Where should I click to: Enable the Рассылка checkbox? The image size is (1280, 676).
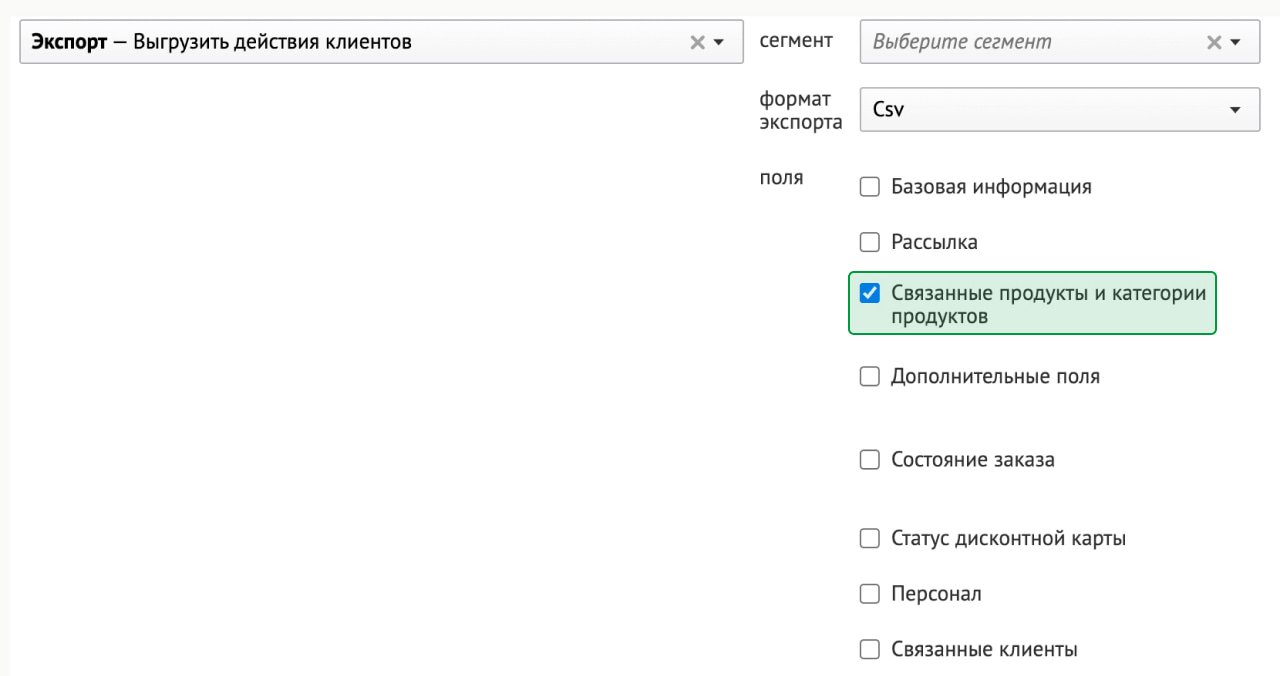(870, 242)
